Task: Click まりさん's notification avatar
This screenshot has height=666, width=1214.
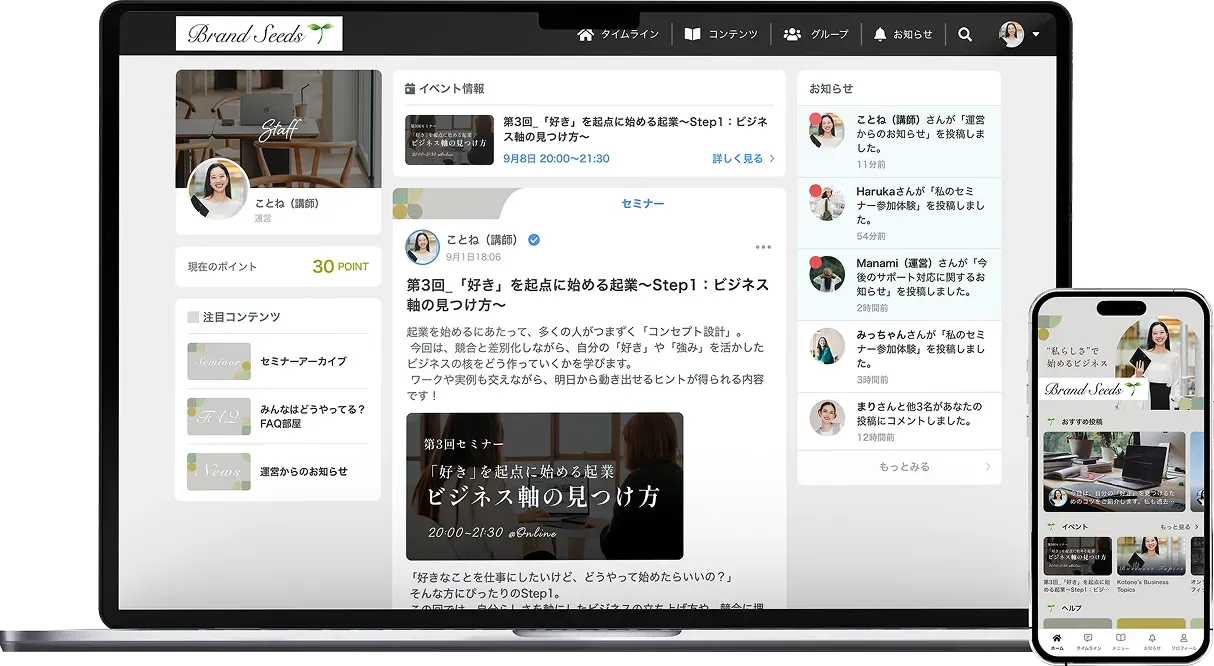Action: click(827, 417)
